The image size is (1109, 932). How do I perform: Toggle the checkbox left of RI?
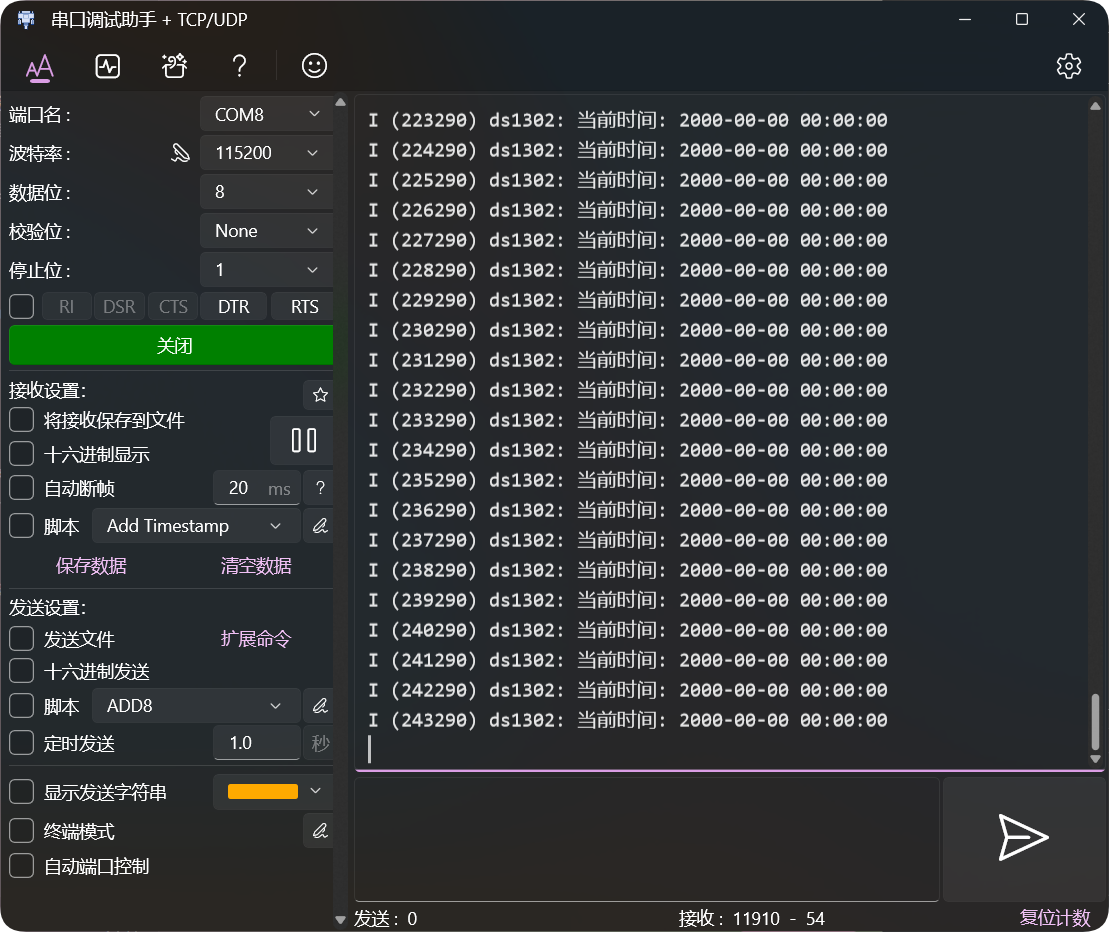[x=21, y=306]
